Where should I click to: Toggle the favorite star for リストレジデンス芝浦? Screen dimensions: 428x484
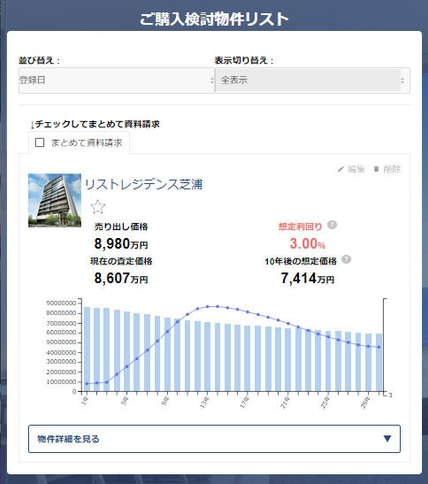[98, 207]
